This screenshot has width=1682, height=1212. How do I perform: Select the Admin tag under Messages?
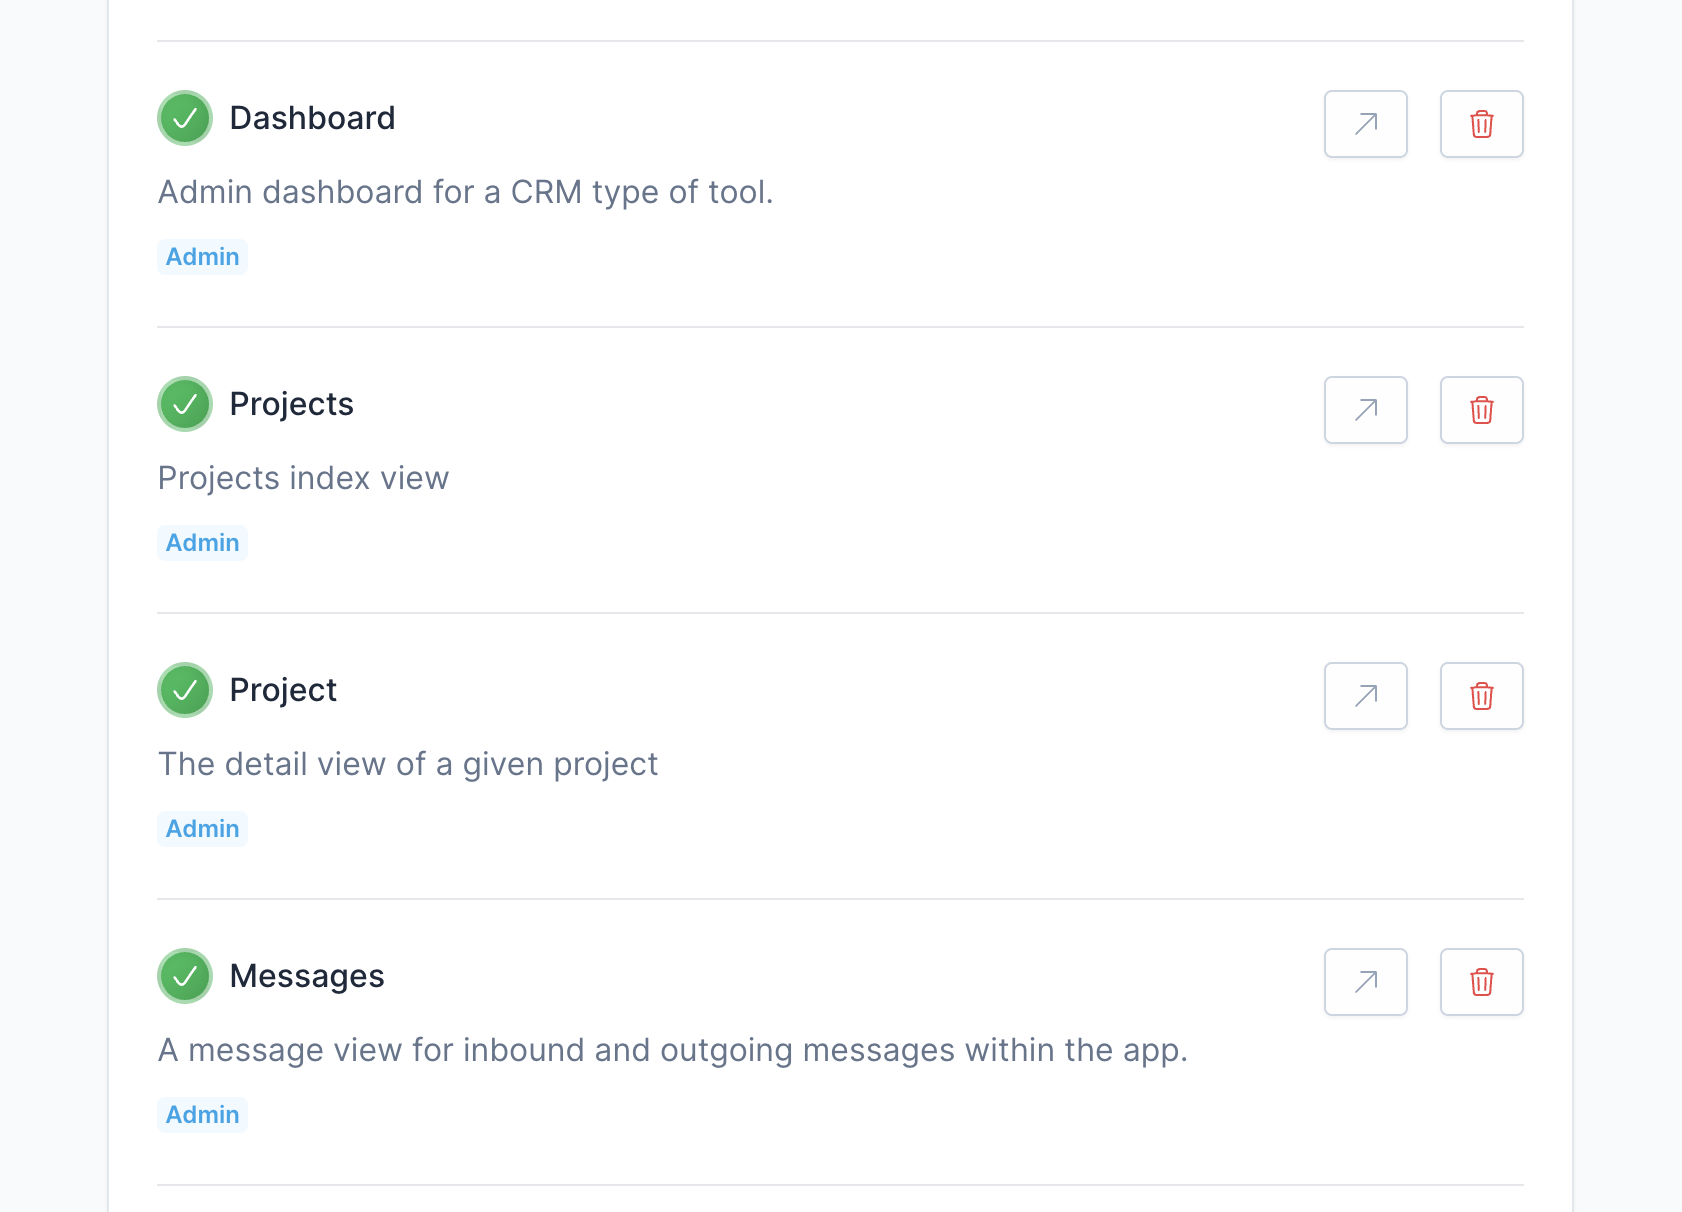(202, 1115)
